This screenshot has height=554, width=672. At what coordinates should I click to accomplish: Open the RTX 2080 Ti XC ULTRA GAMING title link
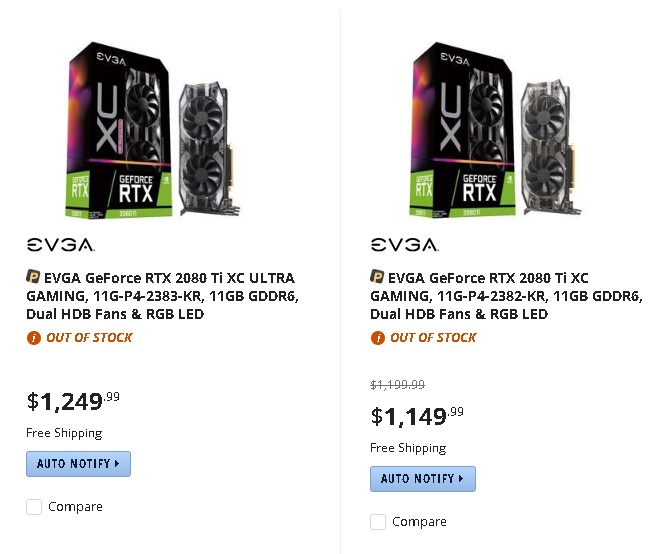[162, 296]
